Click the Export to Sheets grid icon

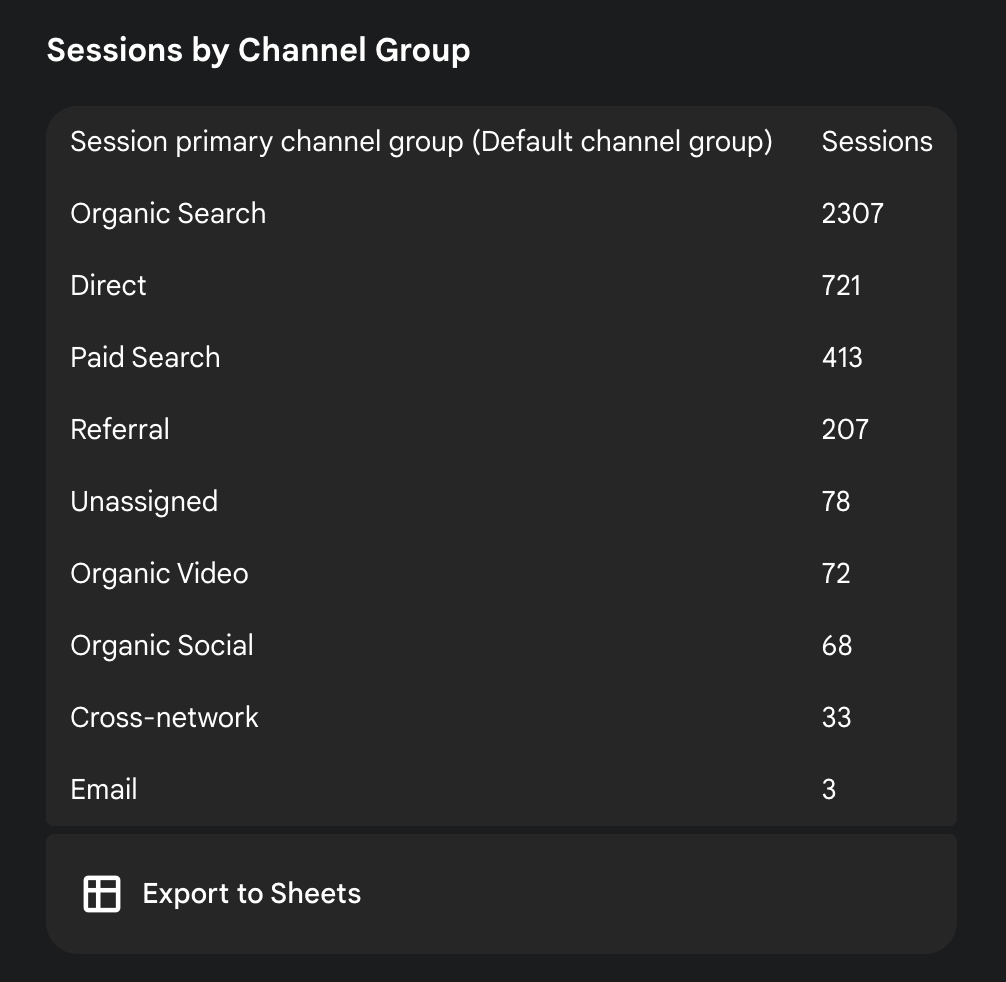point(101,892)
